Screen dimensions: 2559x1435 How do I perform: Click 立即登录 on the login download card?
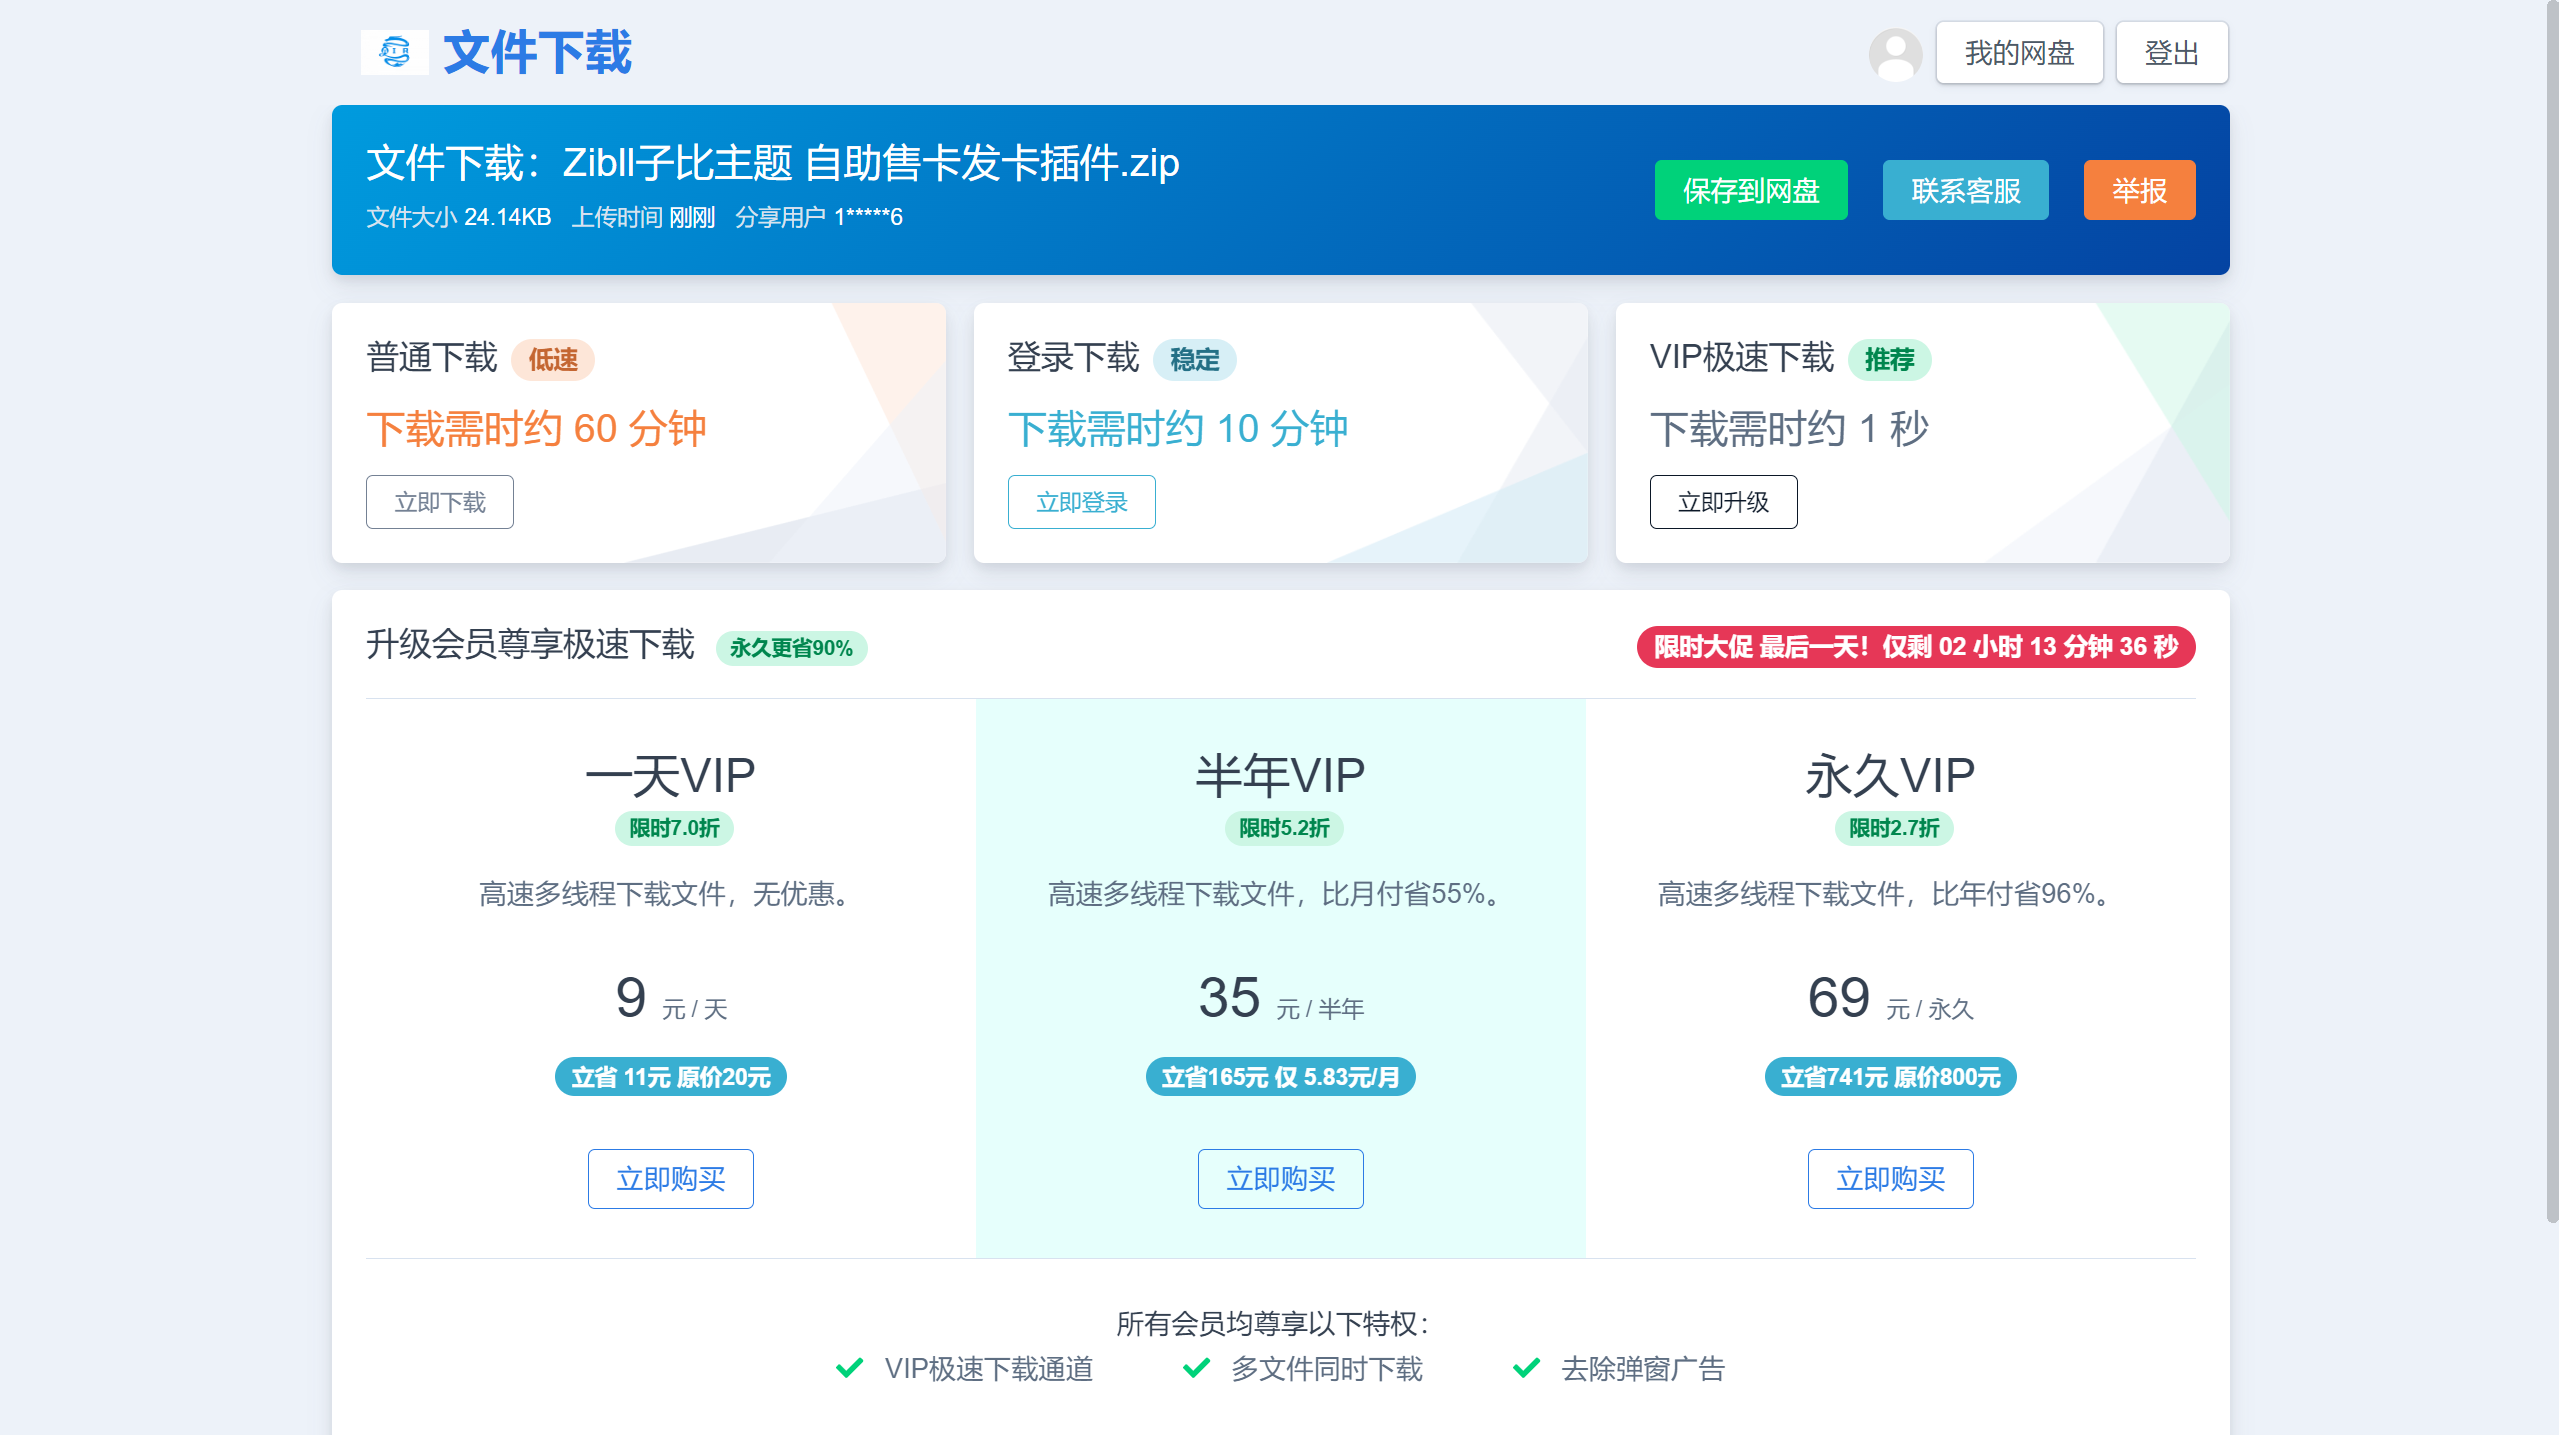(1081, 502)
